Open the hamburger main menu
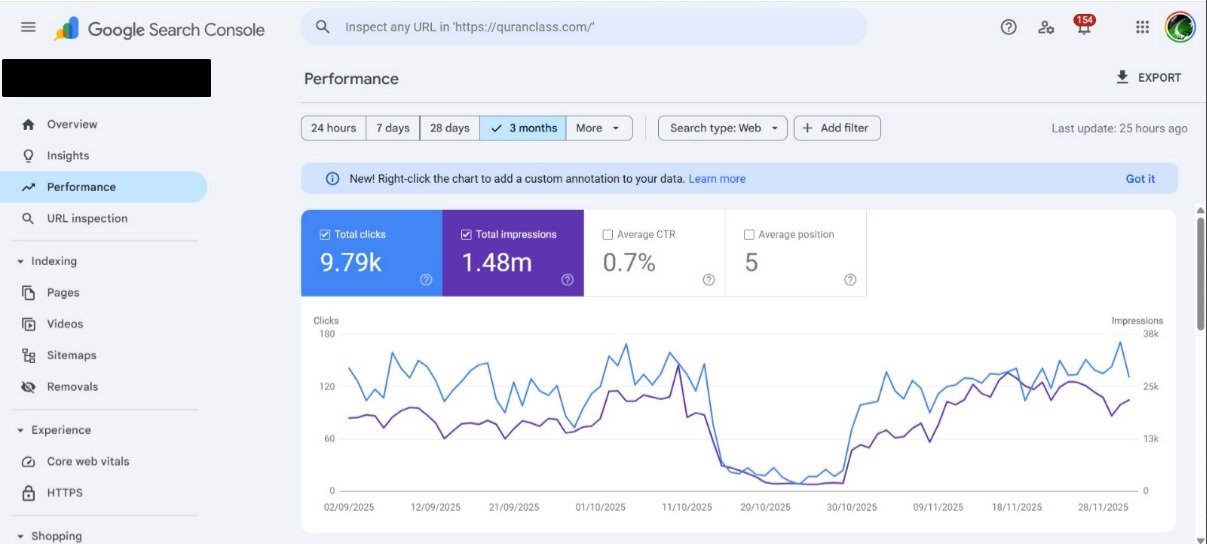The image size is (1207, 544). click(28, 27)
